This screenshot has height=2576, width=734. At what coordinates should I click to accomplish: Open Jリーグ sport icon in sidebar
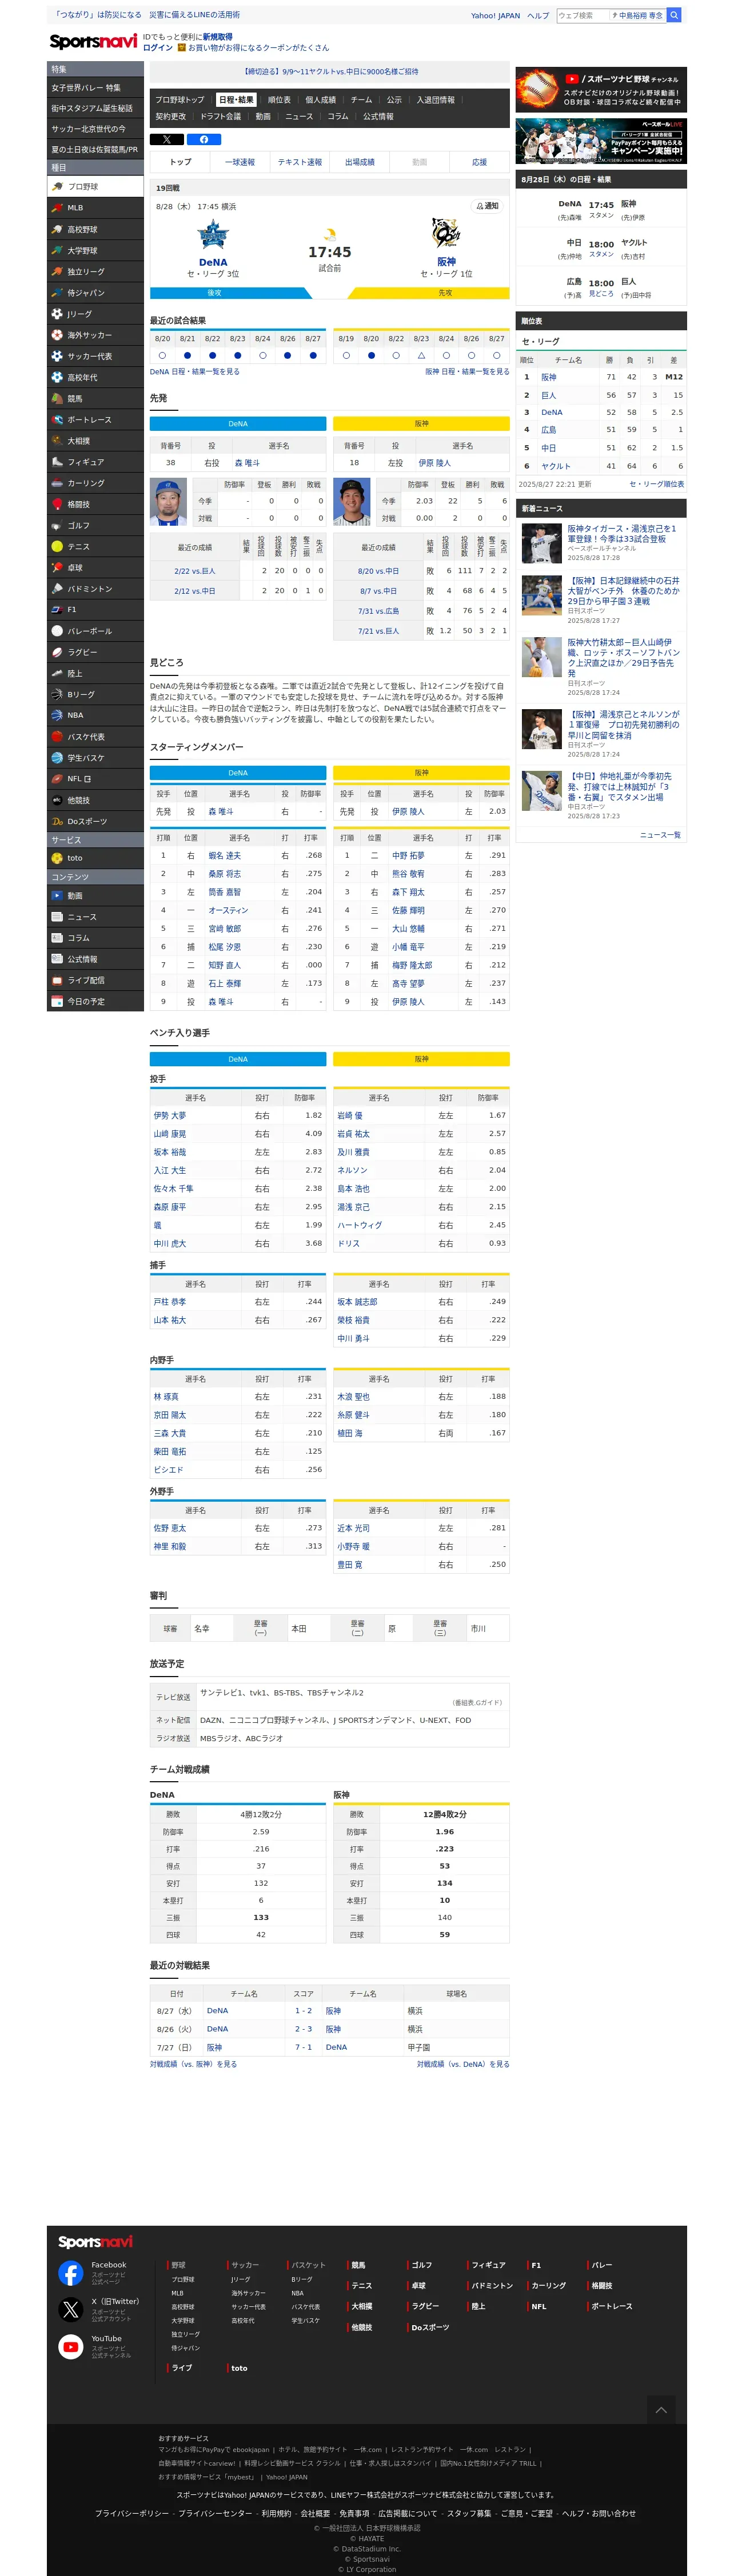pos(58,314)
